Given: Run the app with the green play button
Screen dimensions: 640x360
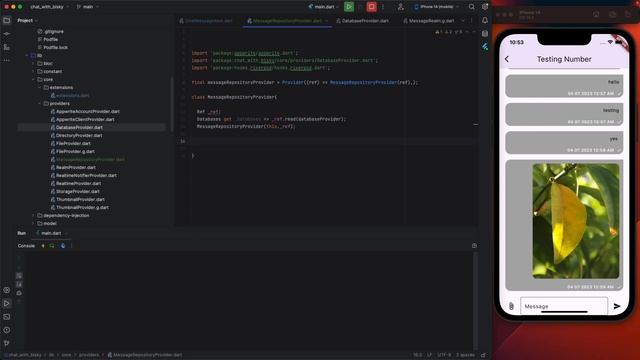Looking at the screenshot, I should click(x=349, y=7).
